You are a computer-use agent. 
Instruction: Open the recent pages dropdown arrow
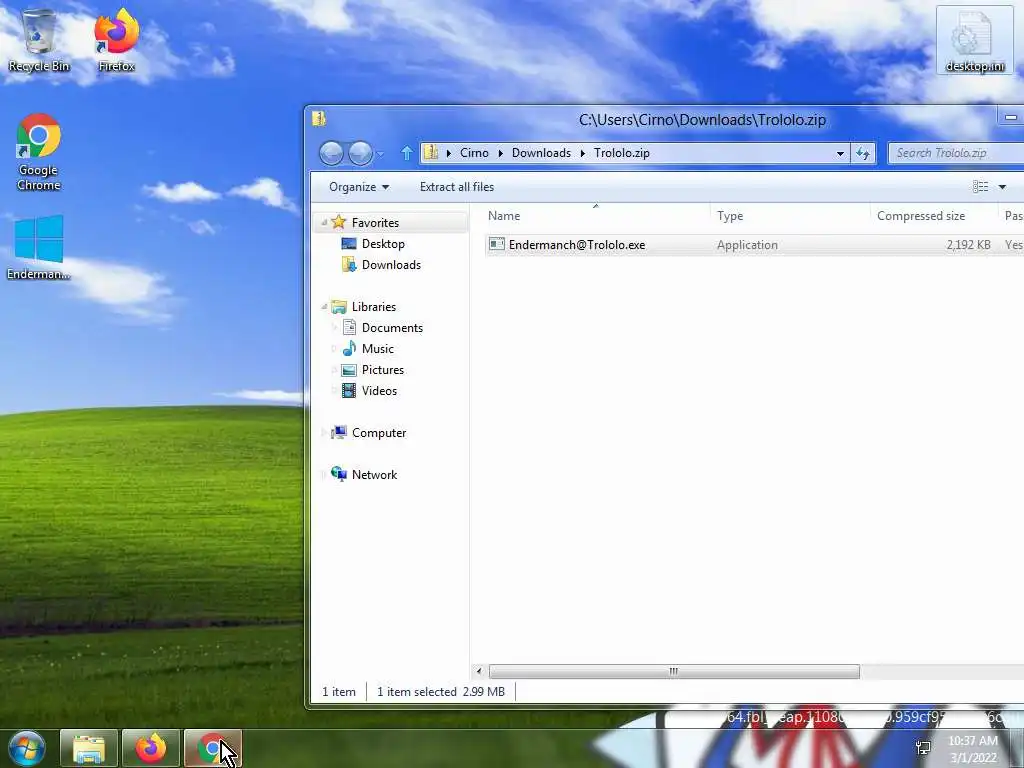tap(380, 154)
